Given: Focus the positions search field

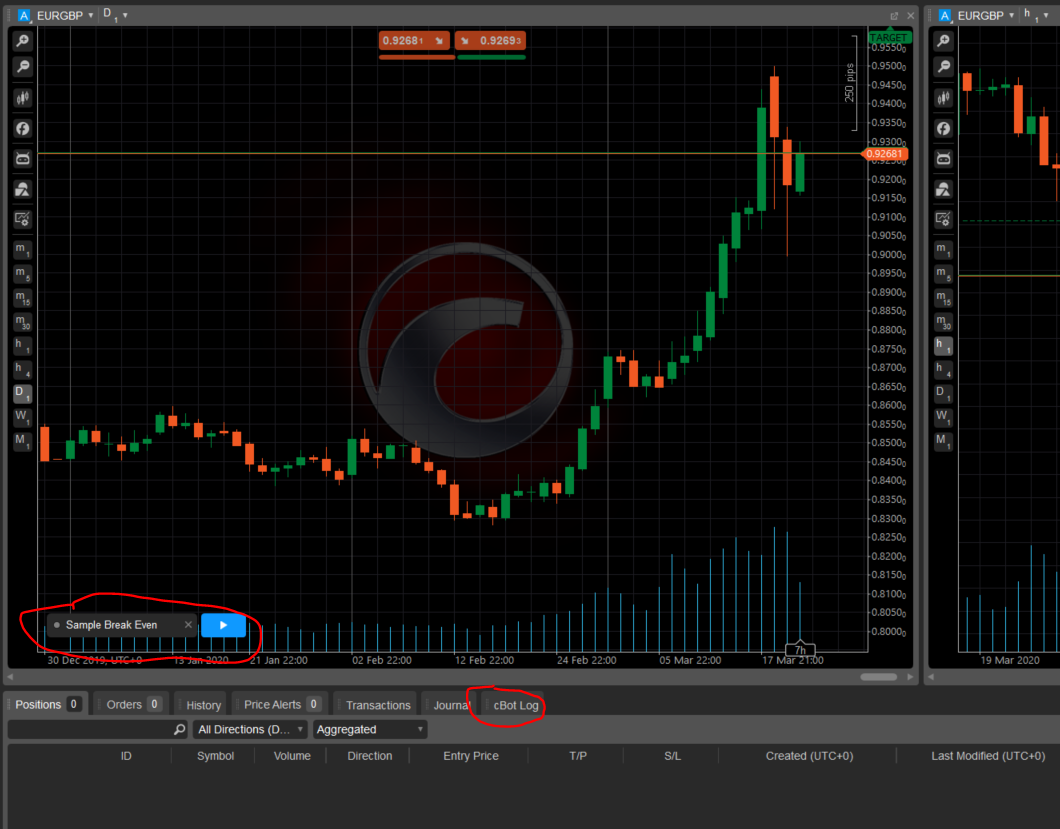Looking at the screenshot, I should (x=97, y=730).
